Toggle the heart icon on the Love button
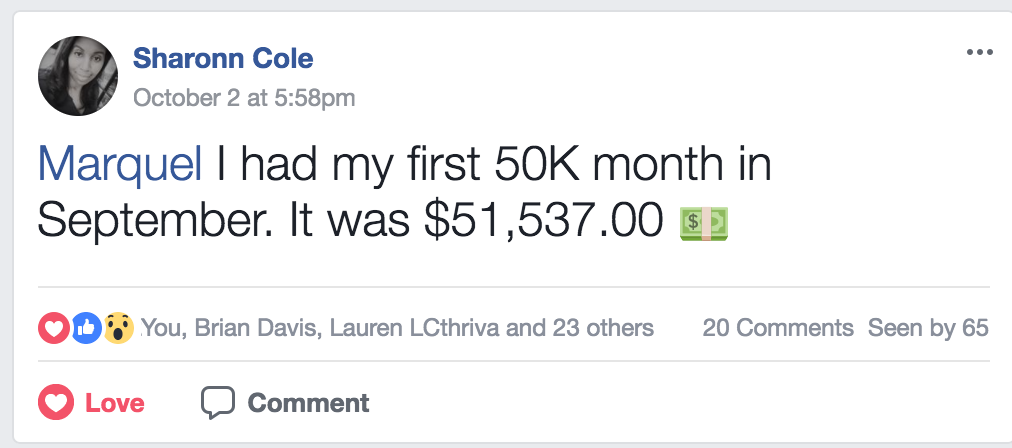 (55, 403)
